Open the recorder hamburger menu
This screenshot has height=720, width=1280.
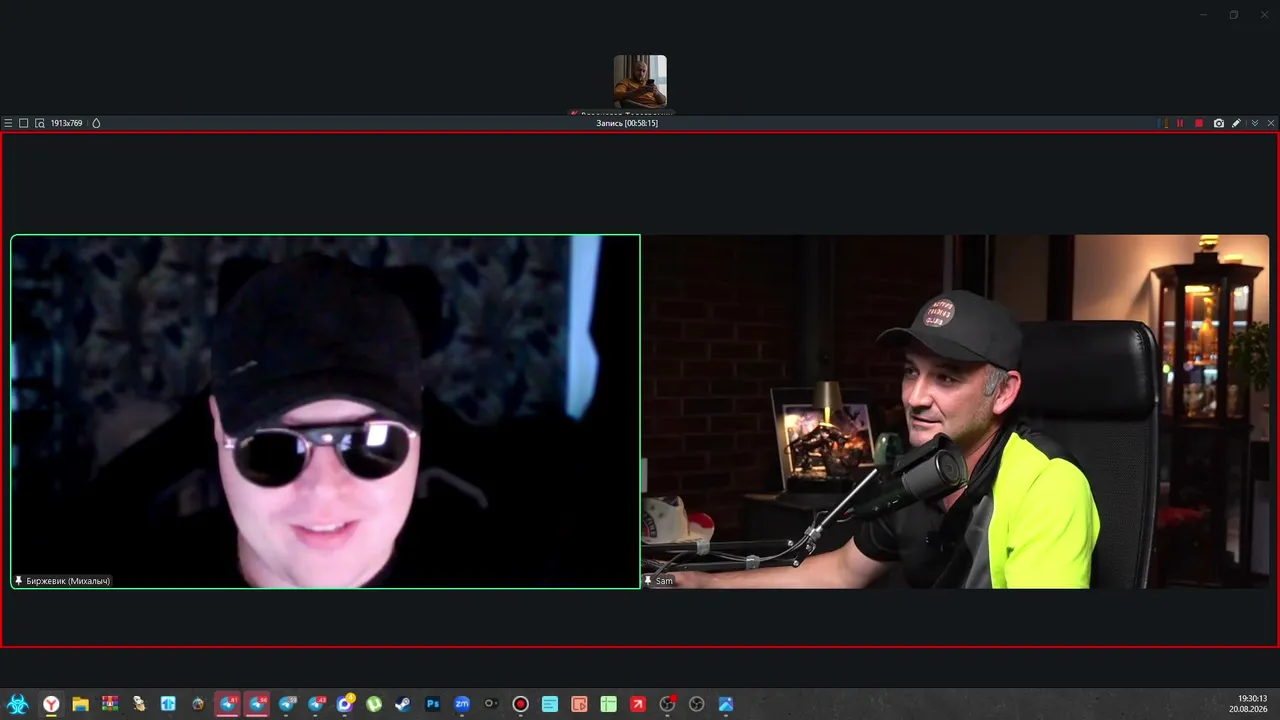(x=8, y=123)
